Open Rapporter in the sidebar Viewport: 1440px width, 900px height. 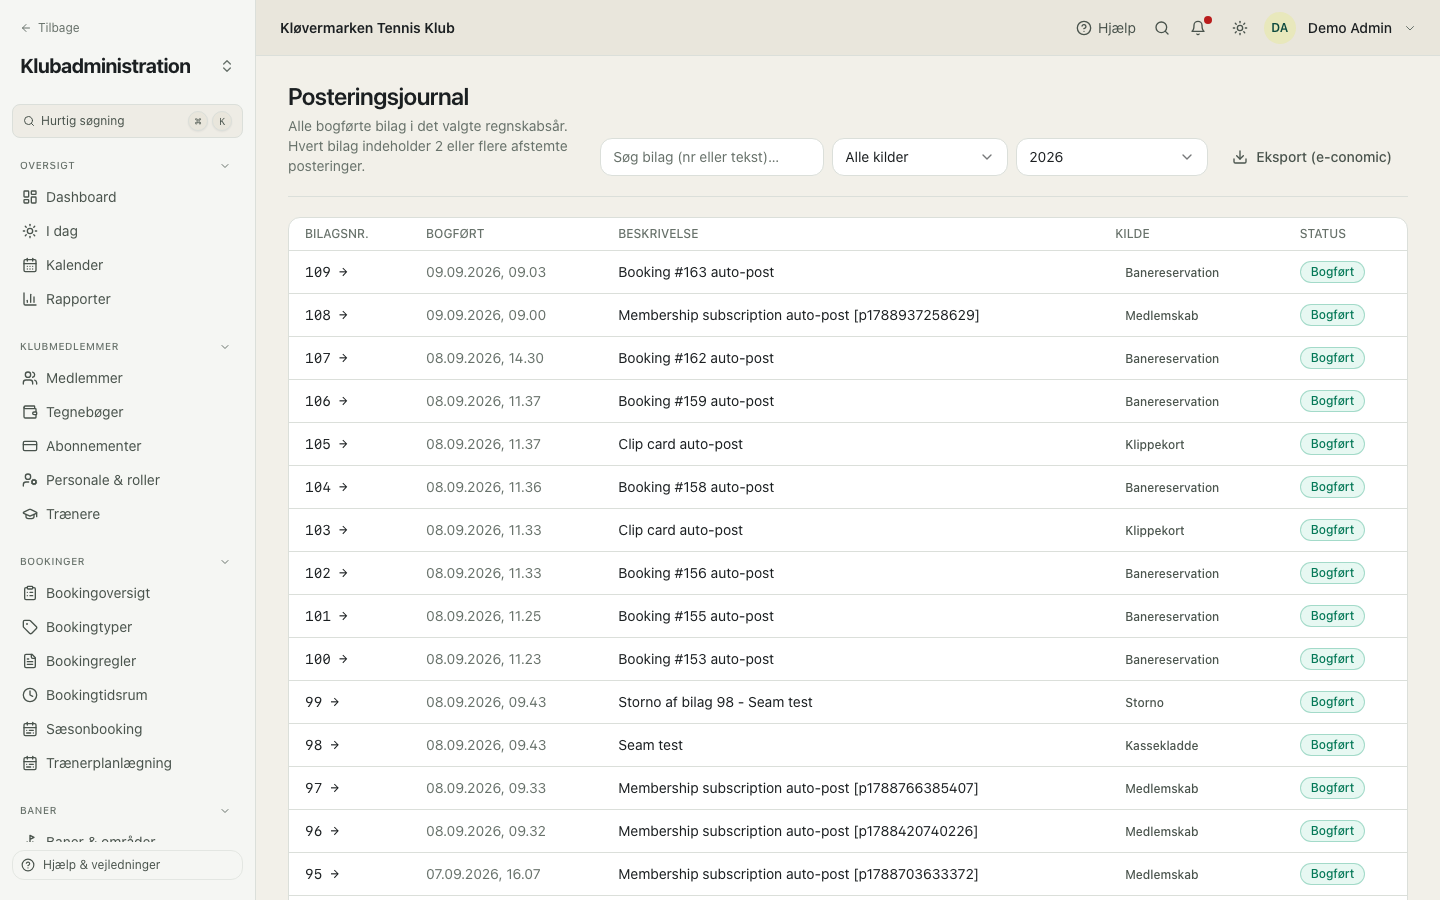click(127, 299)
